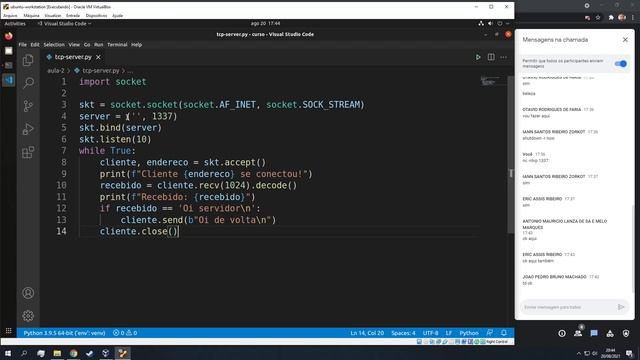Click the aula-2 breadcrumb folder
640x360 pixels.
tap(56, 71)
